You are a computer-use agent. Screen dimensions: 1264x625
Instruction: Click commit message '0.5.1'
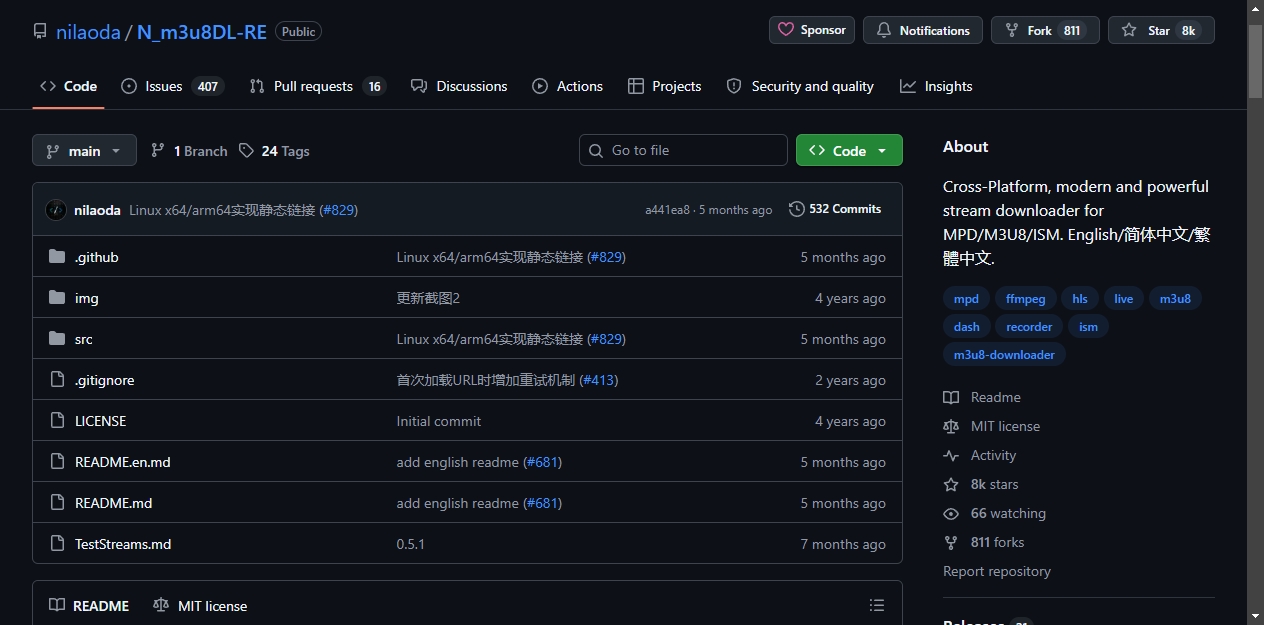point(411,544)
